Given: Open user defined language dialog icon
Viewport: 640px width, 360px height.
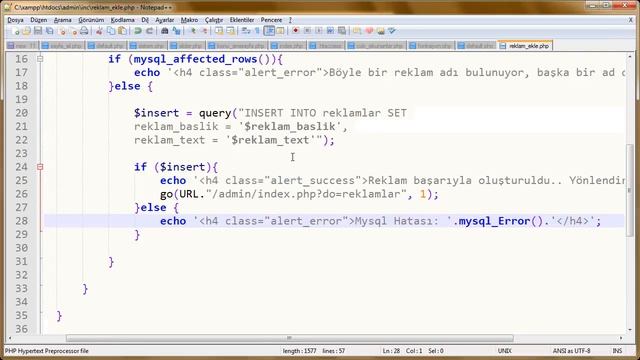Looking at the screenshot, I should pyautogui.click(x=280, y=31).
